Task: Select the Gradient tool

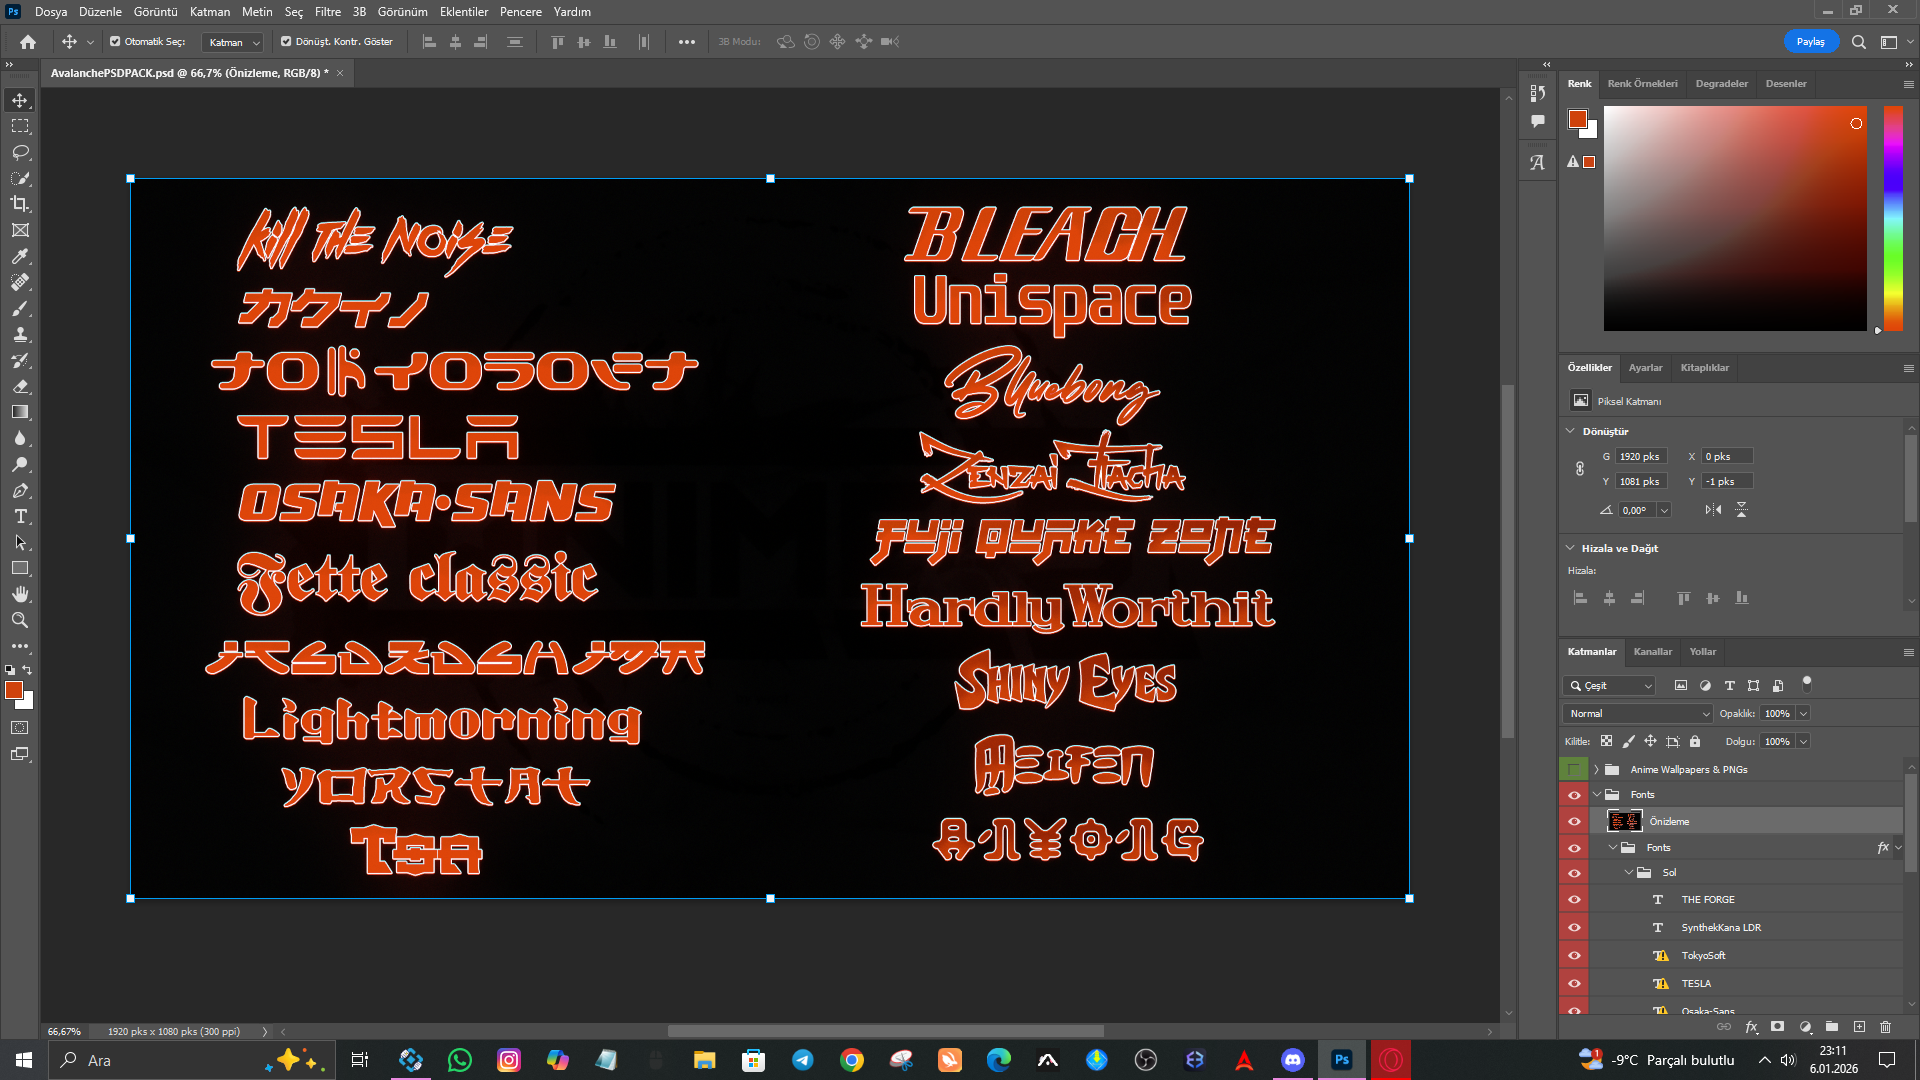Action: 20,412
